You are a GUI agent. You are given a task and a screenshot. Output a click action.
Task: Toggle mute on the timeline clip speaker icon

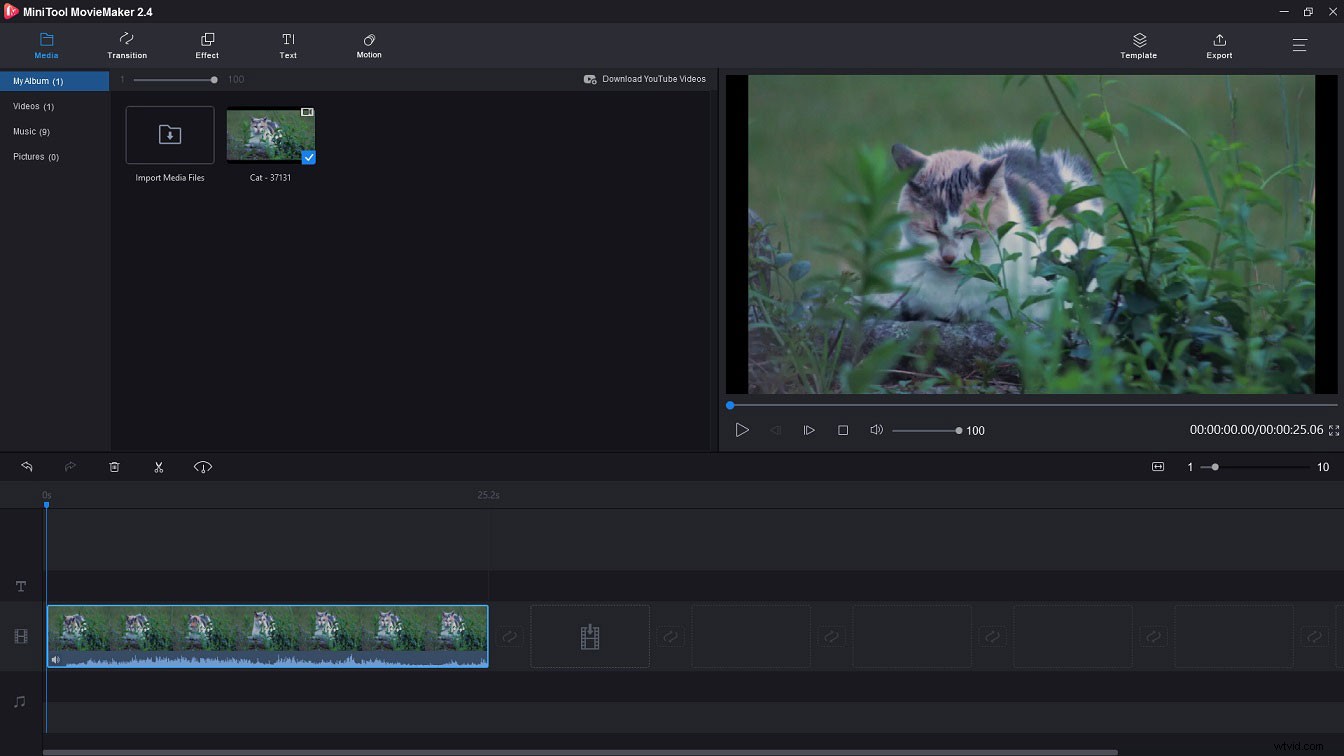[57, 658]
